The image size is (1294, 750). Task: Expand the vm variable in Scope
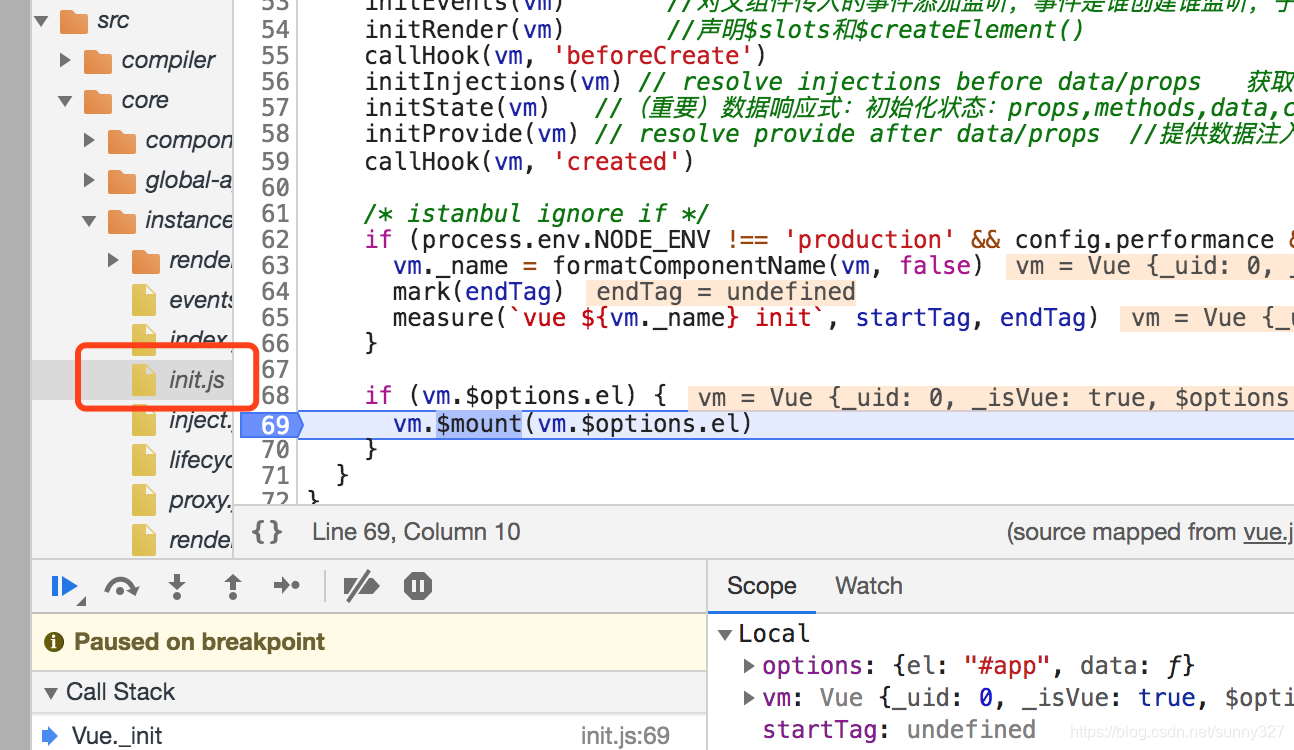tap(749, 697)
